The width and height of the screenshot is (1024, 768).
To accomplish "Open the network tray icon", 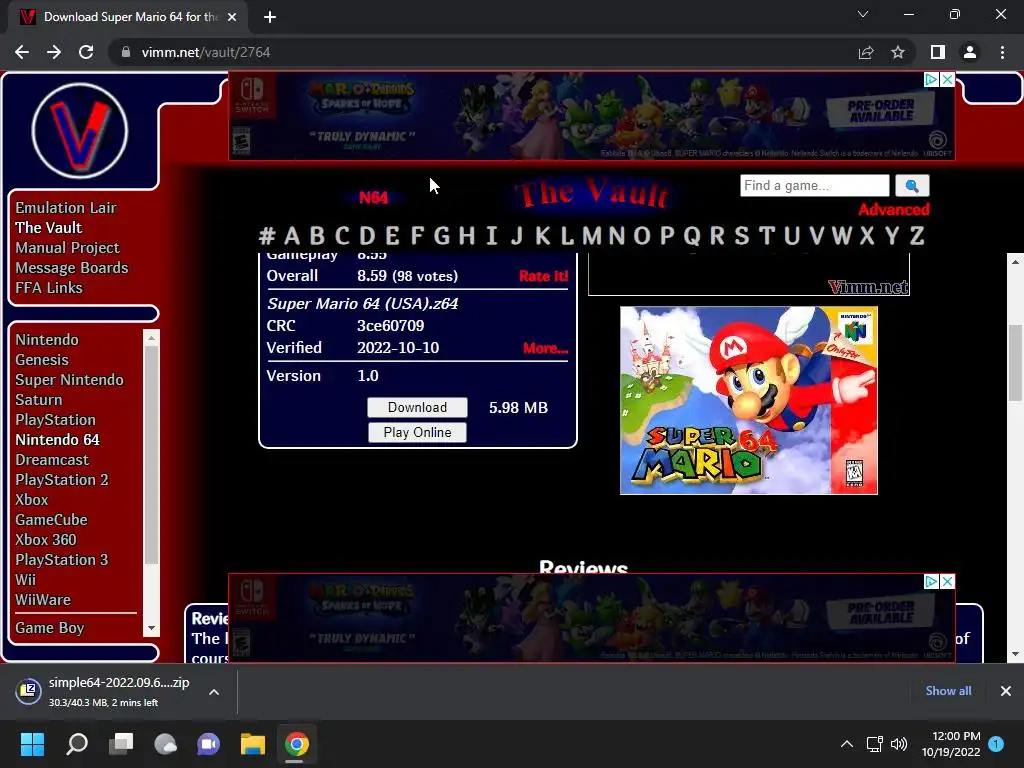I will click(874, 744).
